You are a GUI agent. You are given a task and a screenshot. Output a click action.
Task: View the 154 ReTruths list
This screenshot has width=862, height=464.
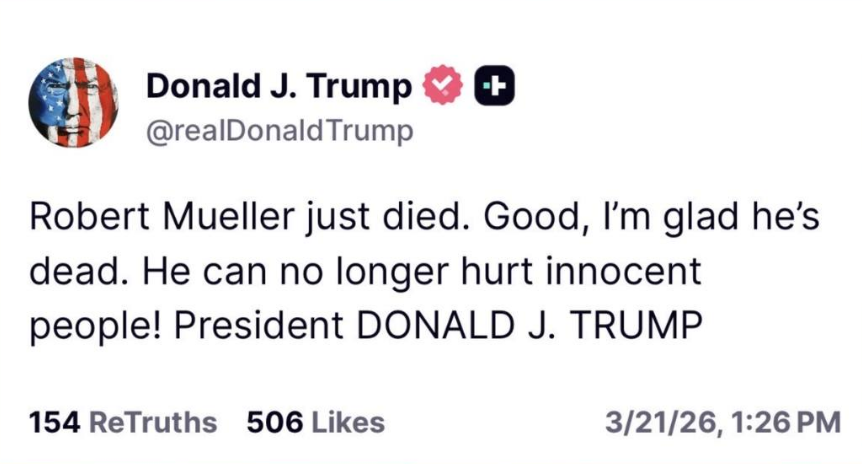(124, 422)
